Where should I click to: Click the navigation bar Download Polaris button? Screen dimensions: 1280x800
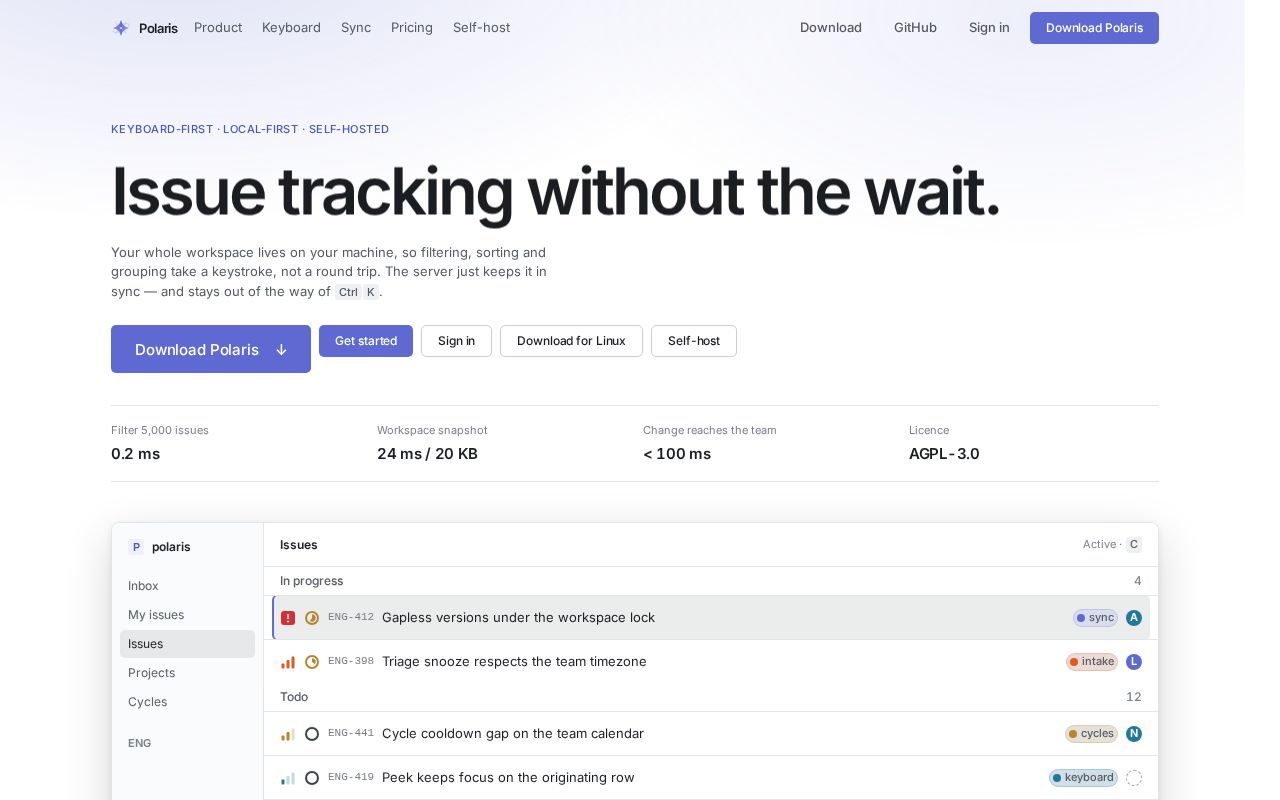click(x=1094, y=28)
